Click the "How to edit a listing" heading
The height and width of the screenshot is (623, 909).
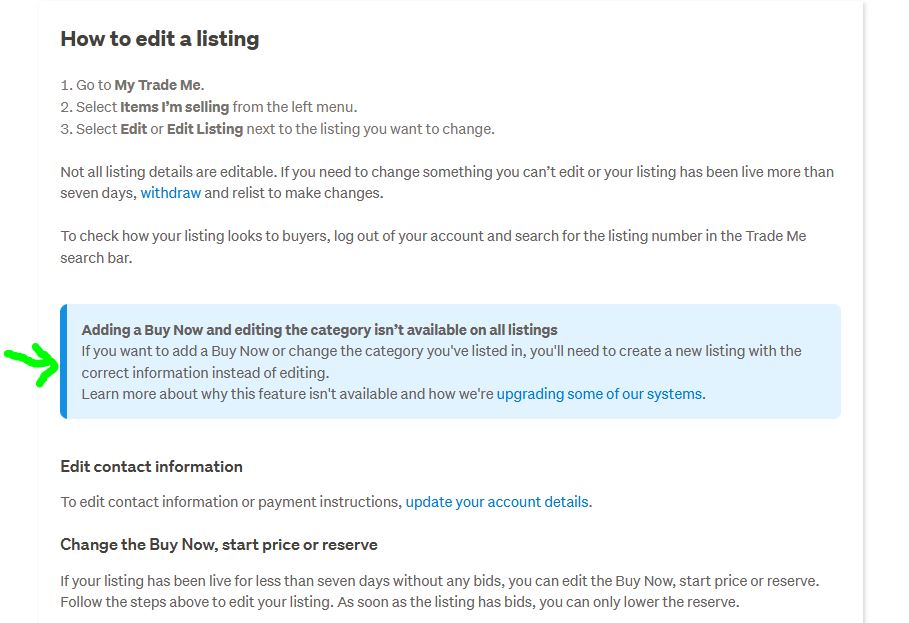pyautogui.click(x=160, y=39)
